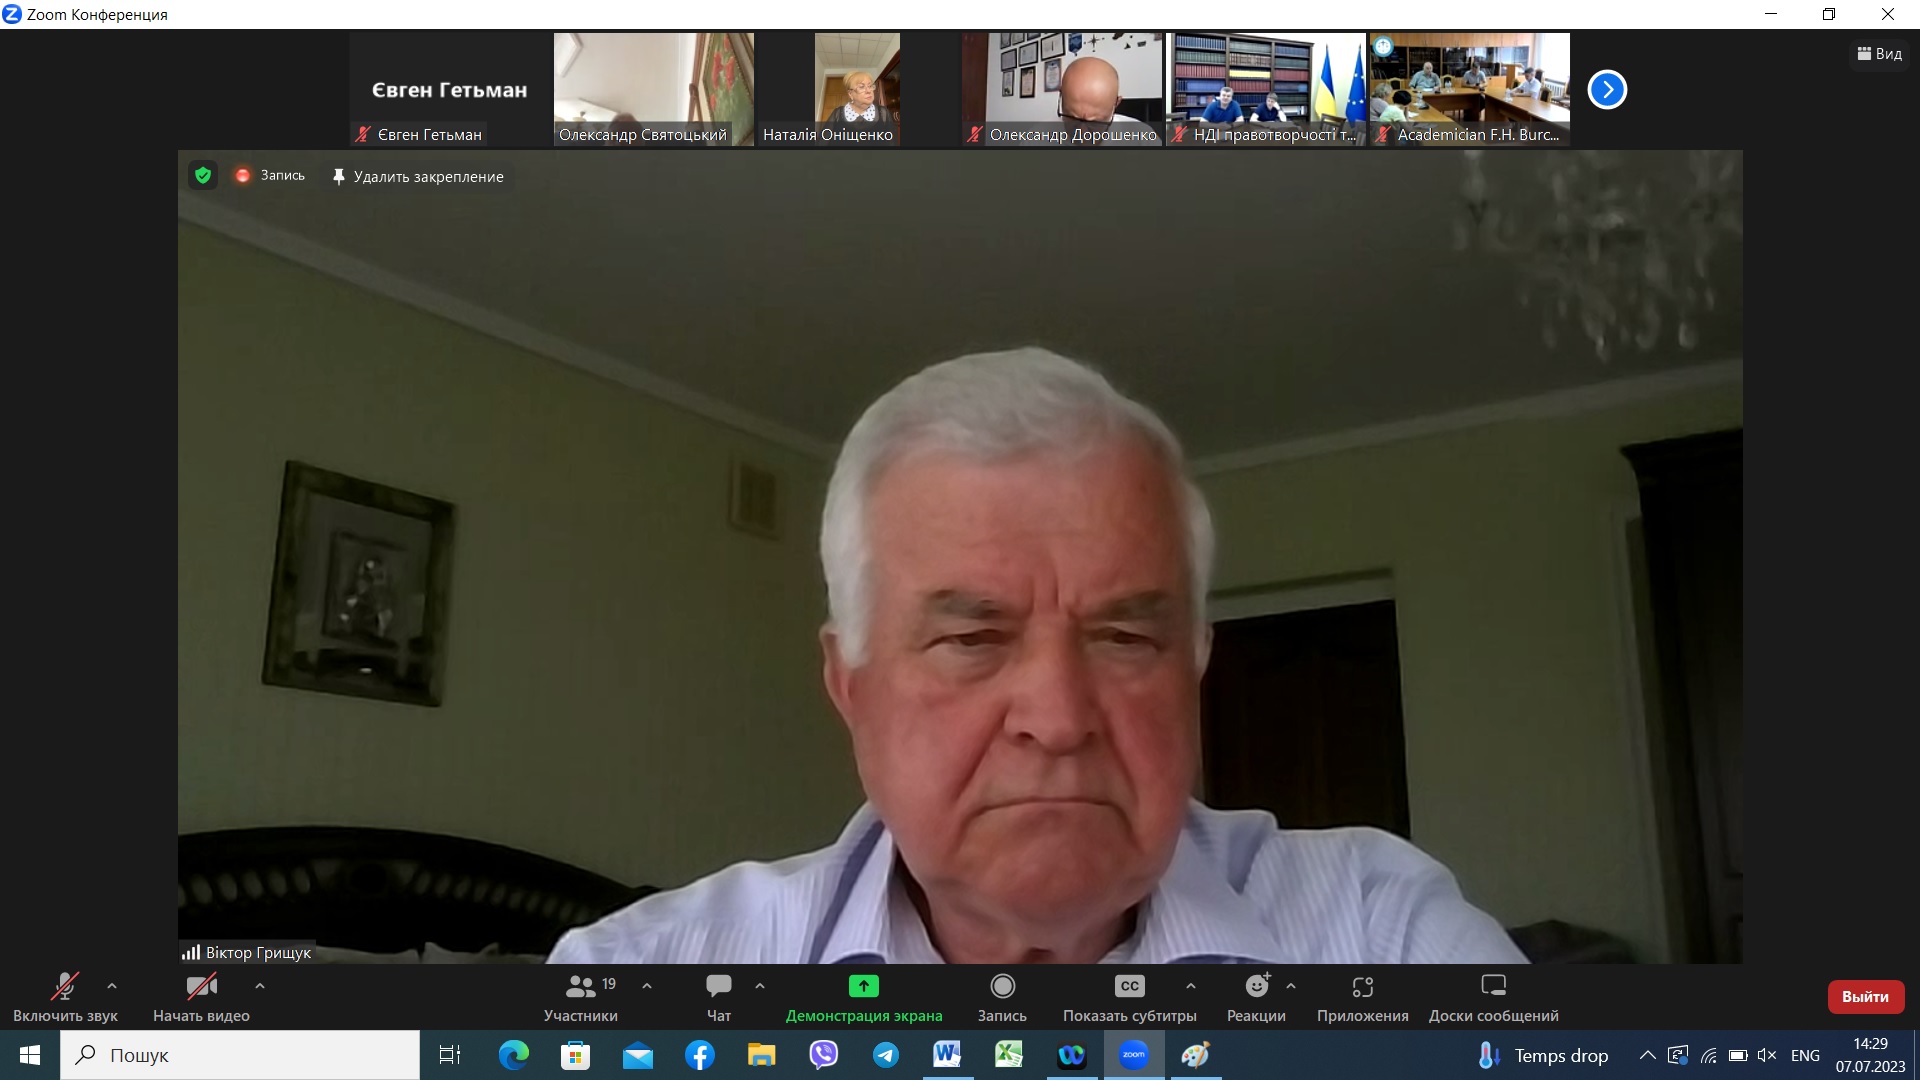Open the Participants panel icon
Viewport: 1920px width, 1080px height.
[580, 987]
